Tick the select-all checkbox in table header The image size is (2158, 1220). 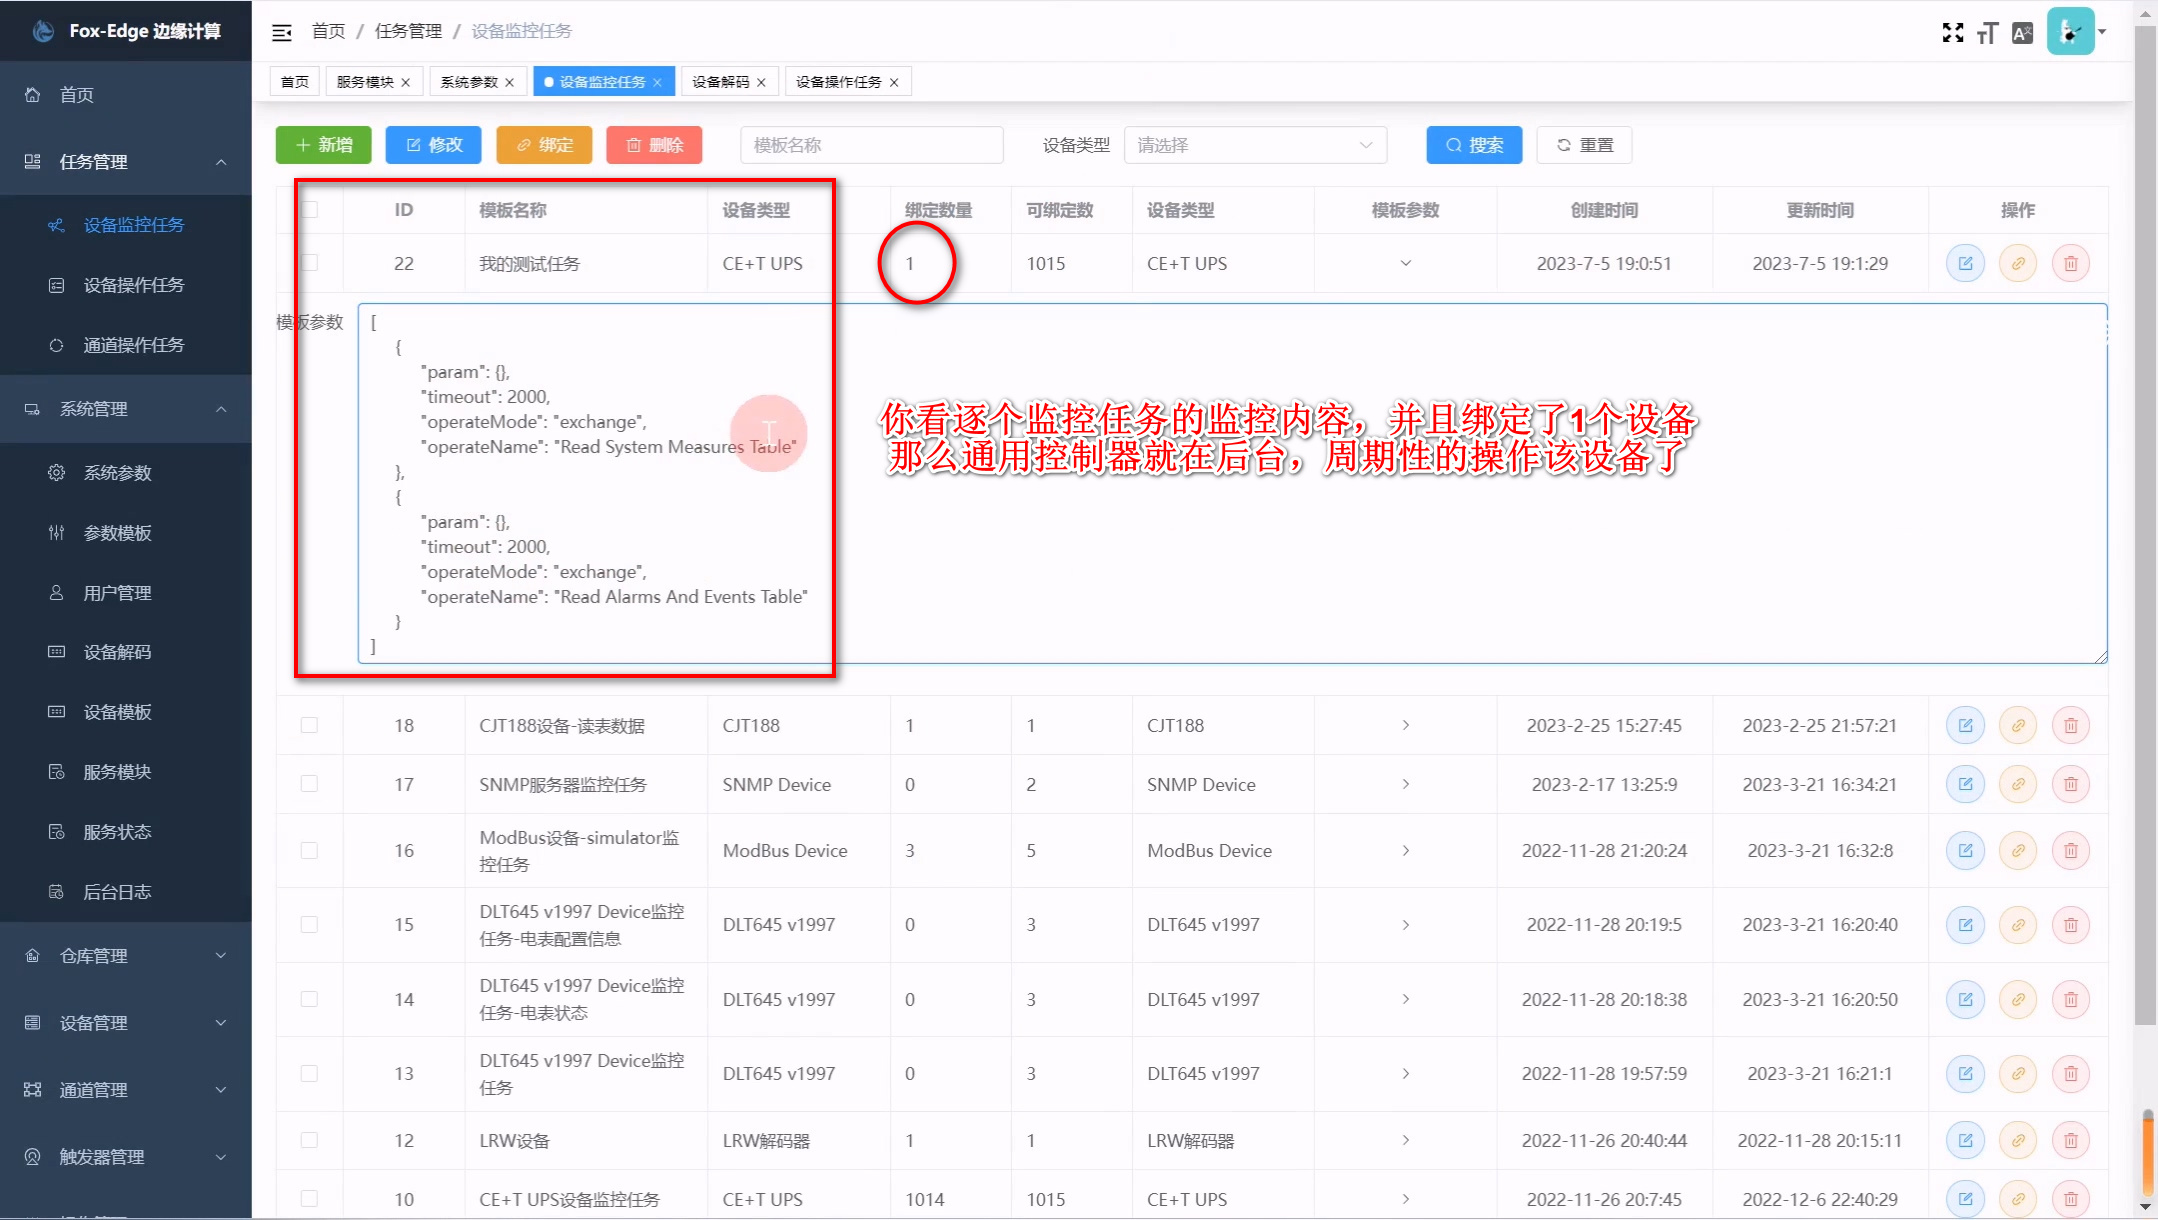[310, 210]
